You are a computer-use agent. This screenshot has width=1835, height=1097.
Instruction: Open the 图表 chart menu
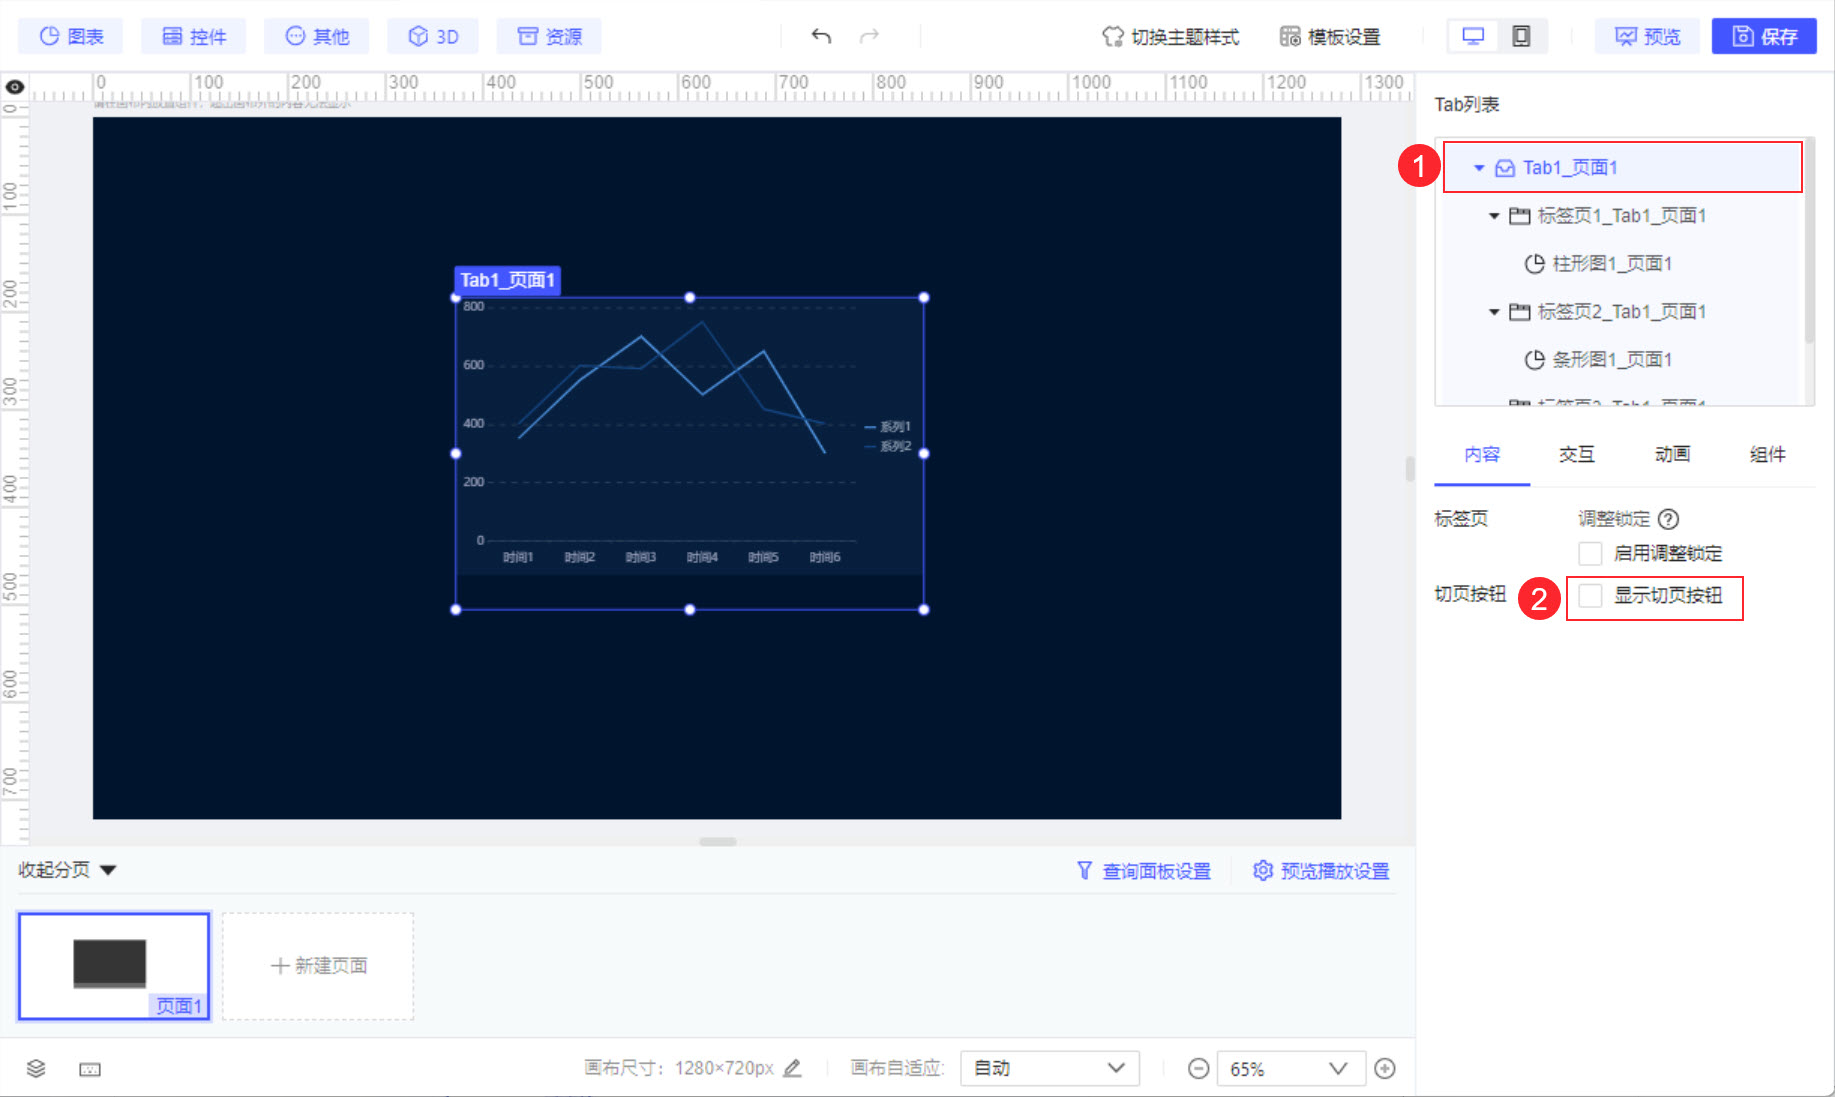[x=70, y=37]
